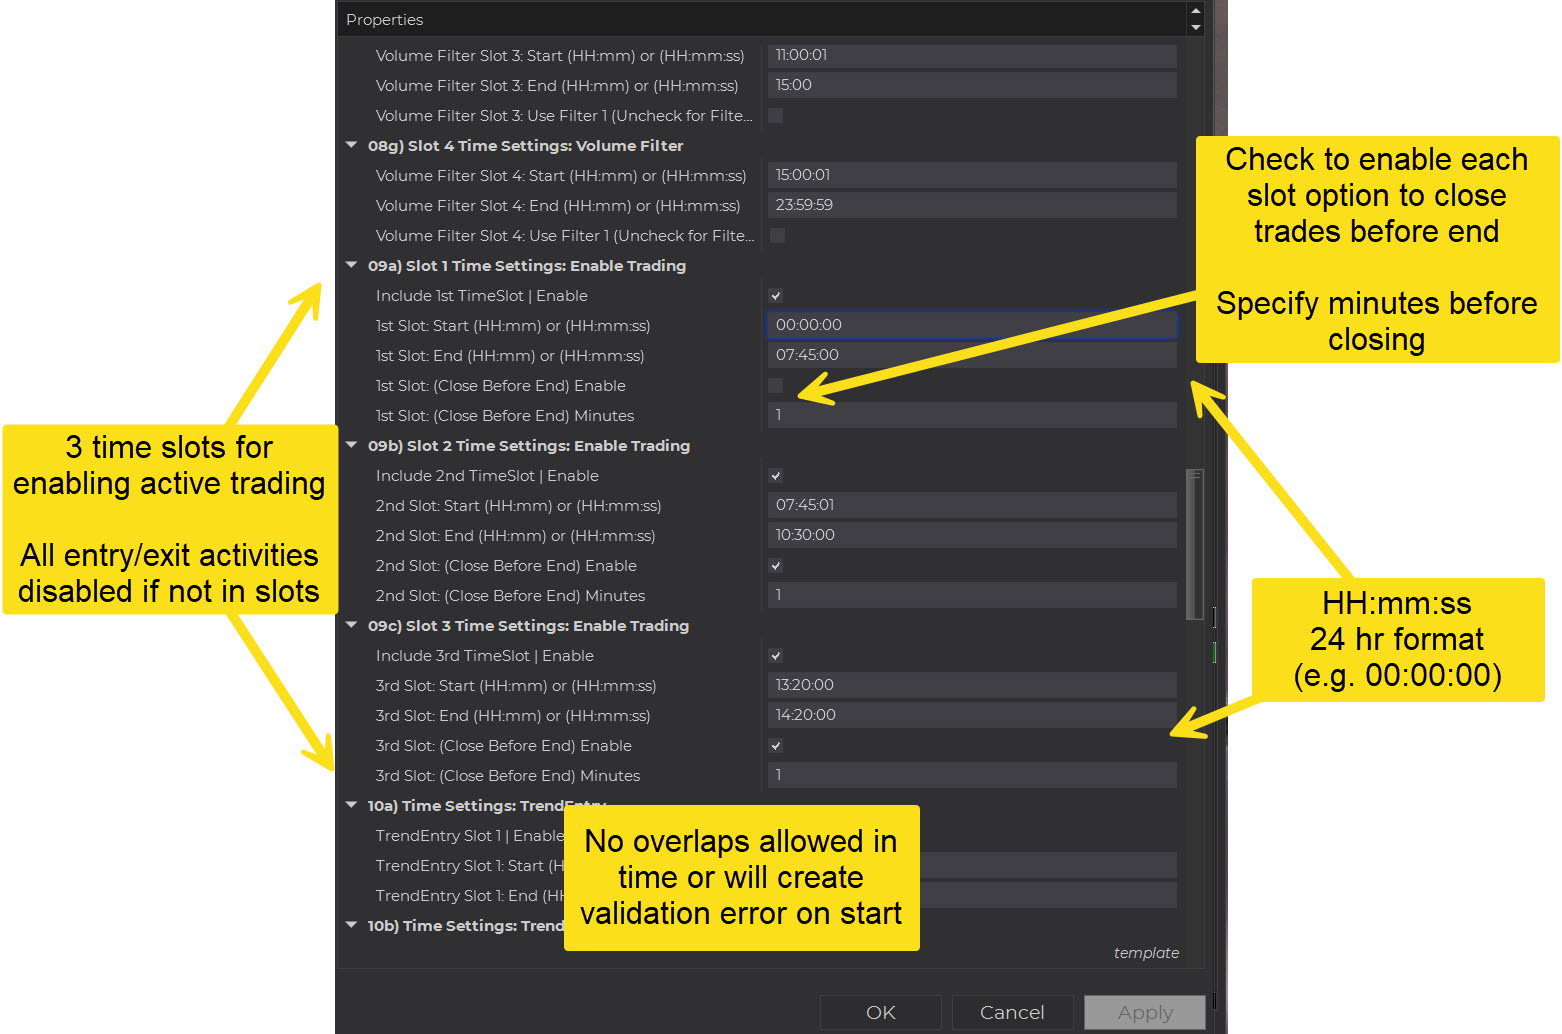This screenshot has height=1034, width=1562.
Task: Collapse the 10a Time Settings TrendEntry section
Action: 351,805
